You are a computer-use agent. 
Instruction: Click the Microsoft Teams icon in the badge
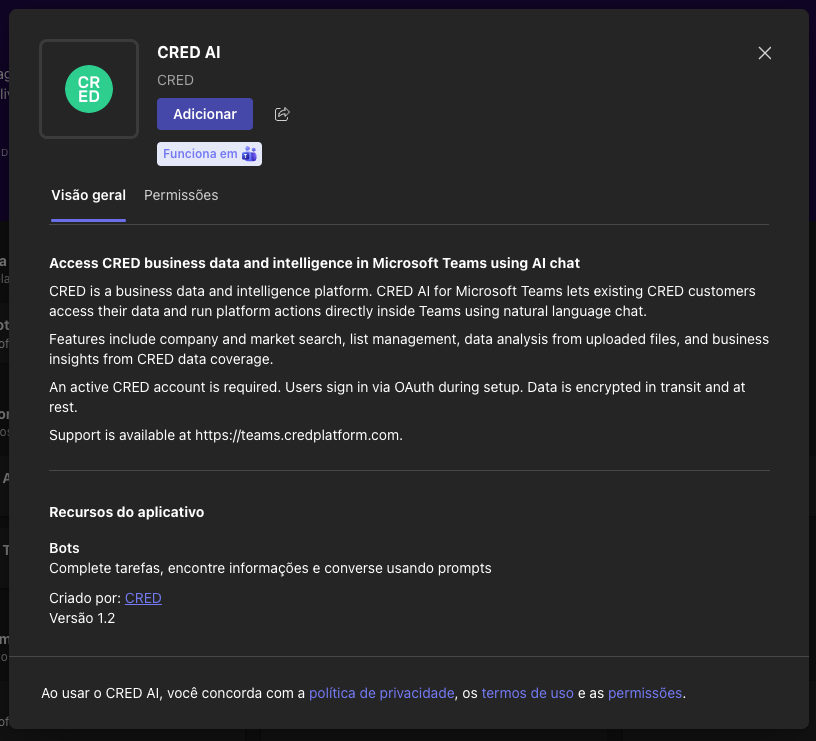point(249,153)
